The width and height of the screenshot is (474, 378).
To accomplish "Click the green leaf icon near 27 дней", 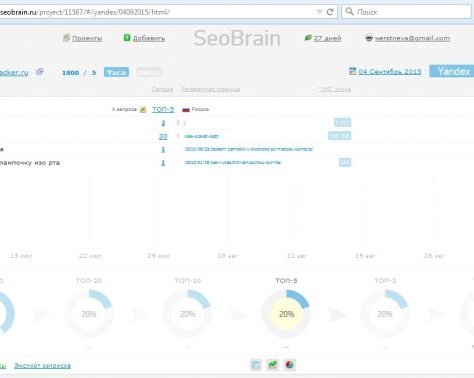I will (308, 38).
